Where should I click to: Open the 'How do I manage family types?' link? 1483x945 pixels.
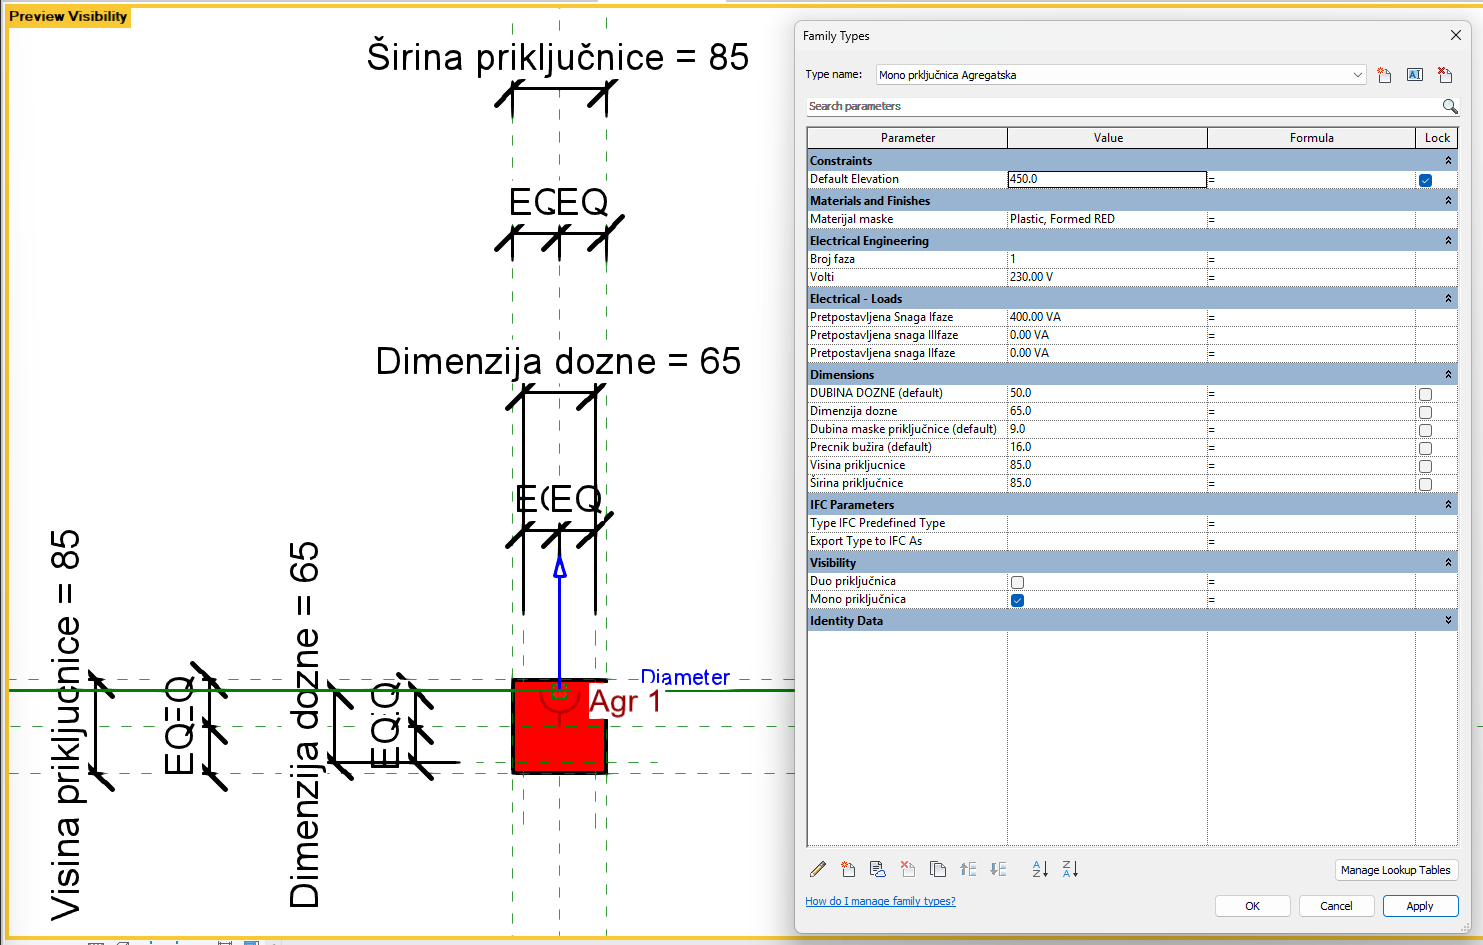[x=880, y=901]
